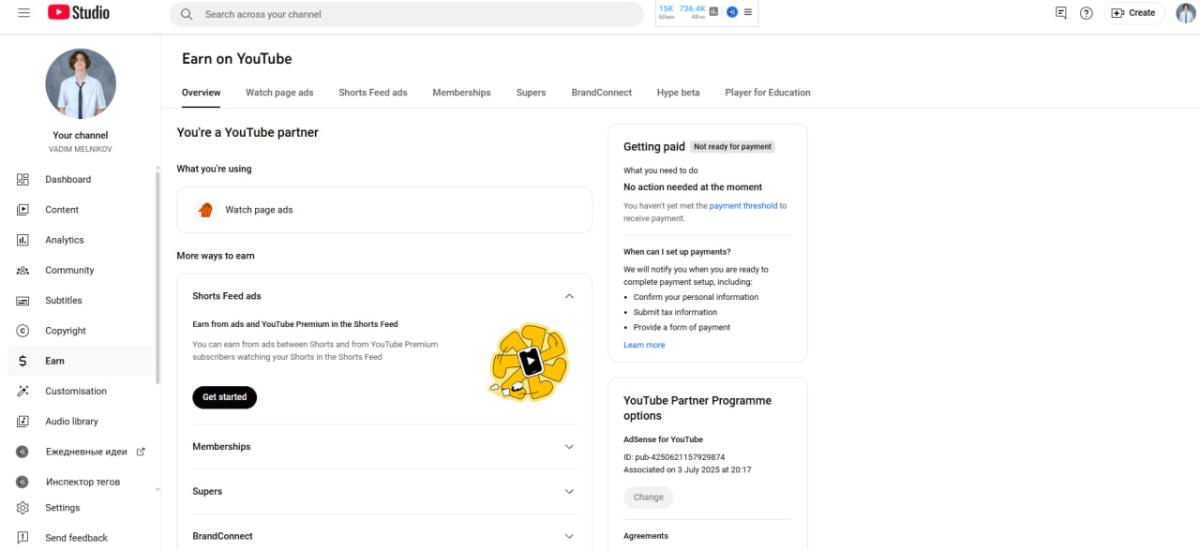Screen dimensions: 1200x550
Task: Switch to the Watch page ads tab
Action: point(279,93)
